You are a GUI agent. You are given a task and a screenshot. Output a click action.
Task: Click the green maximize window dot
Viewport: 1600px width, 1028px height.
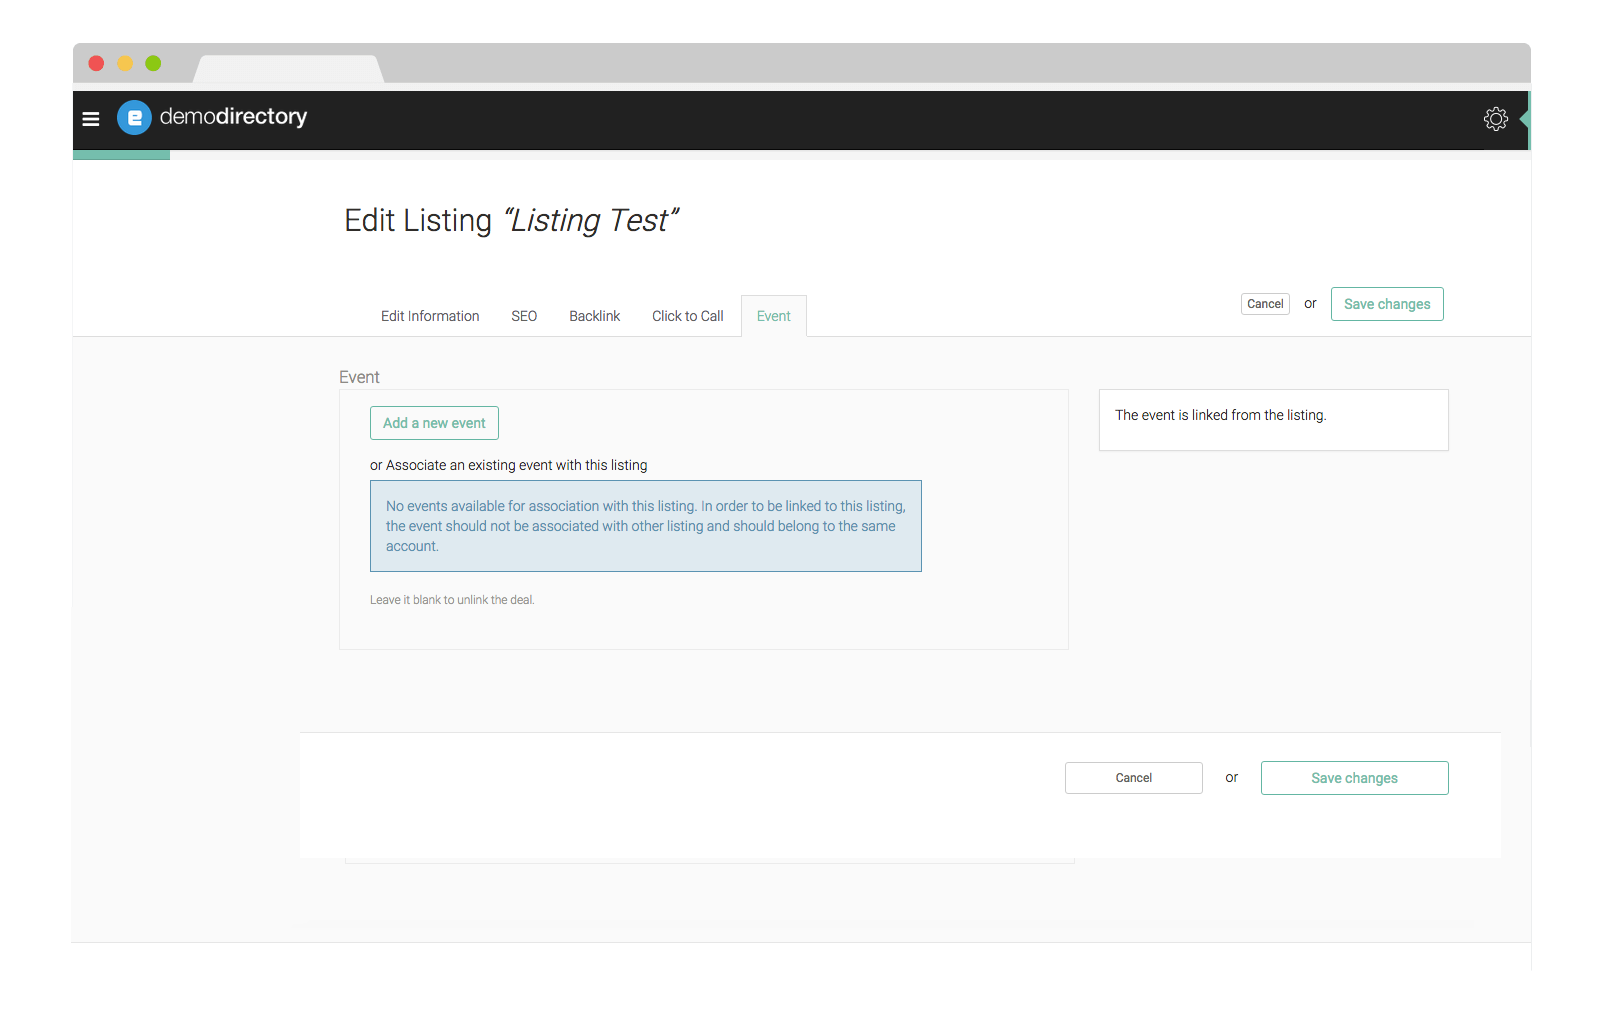[x=153, y=63]
